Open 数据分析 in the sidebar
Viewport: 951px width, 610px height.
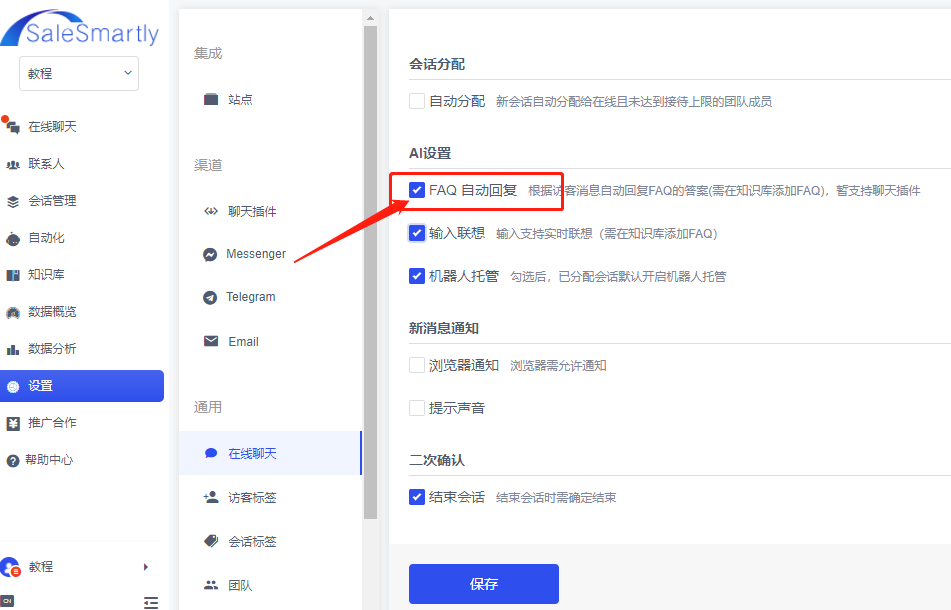[82, 349]
